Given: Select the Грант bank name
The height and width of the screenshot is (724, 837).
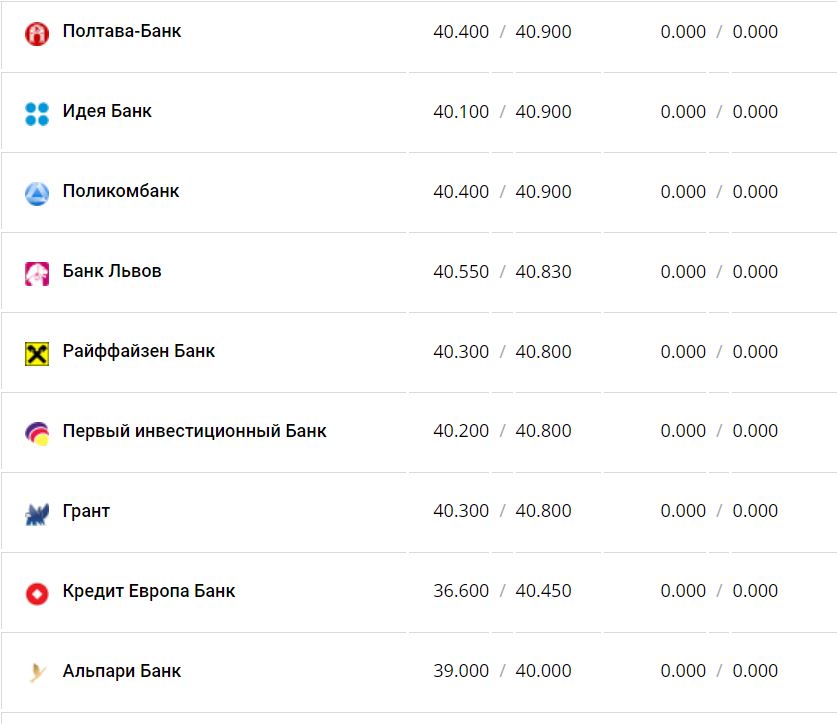Looking at the screenshot, I should pos(86,511).
